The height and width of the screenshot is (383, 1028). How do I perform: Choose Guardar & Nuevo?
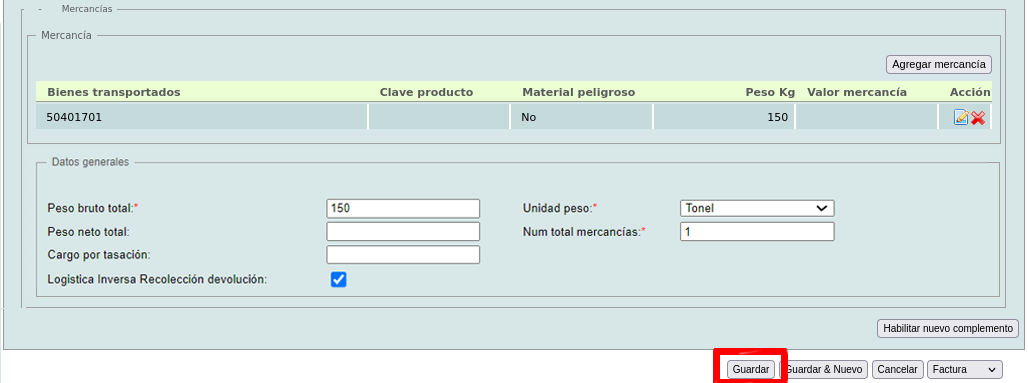pyautogui.click(x=823, y=369)
